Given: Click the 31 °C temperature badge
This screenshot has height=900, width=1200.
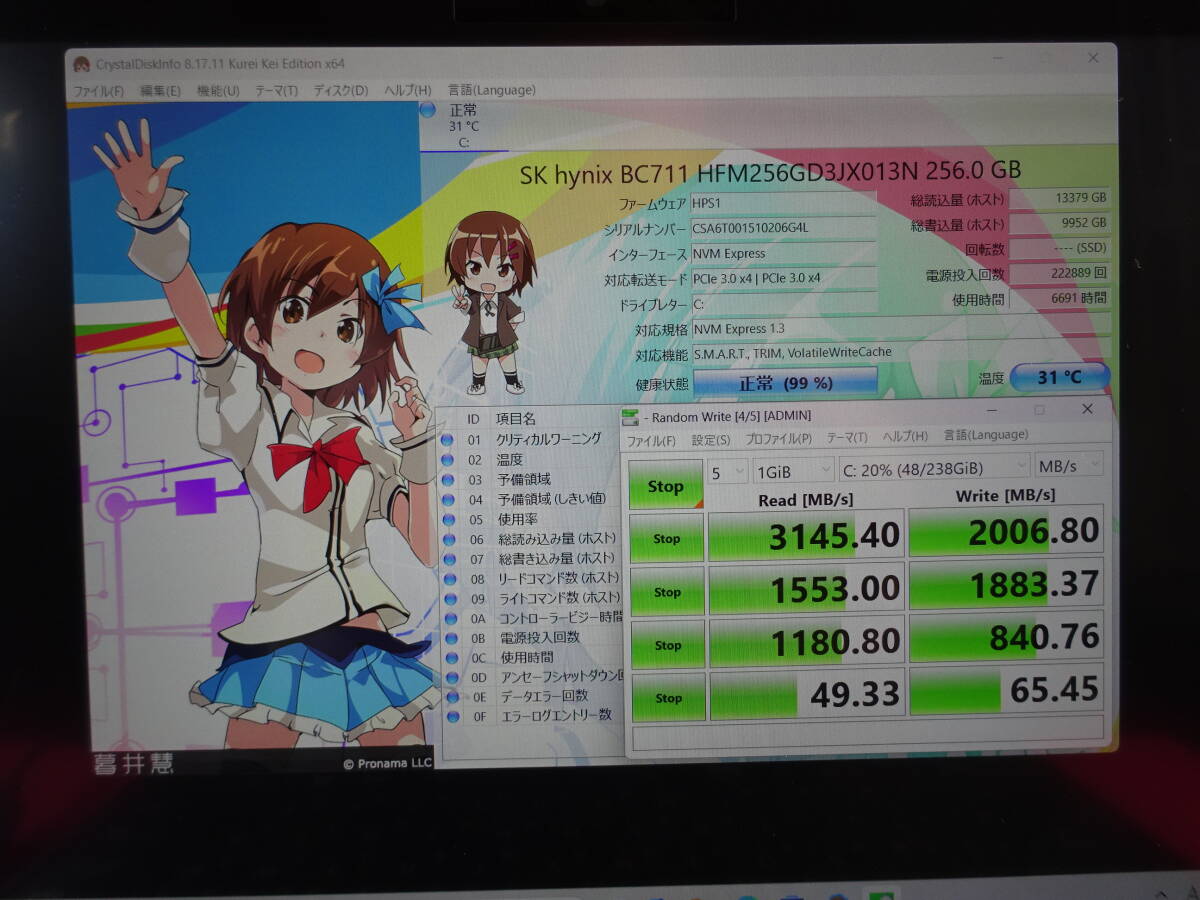Looking at the screenshot, I should pyautogui.click(x=1060, y=377).
